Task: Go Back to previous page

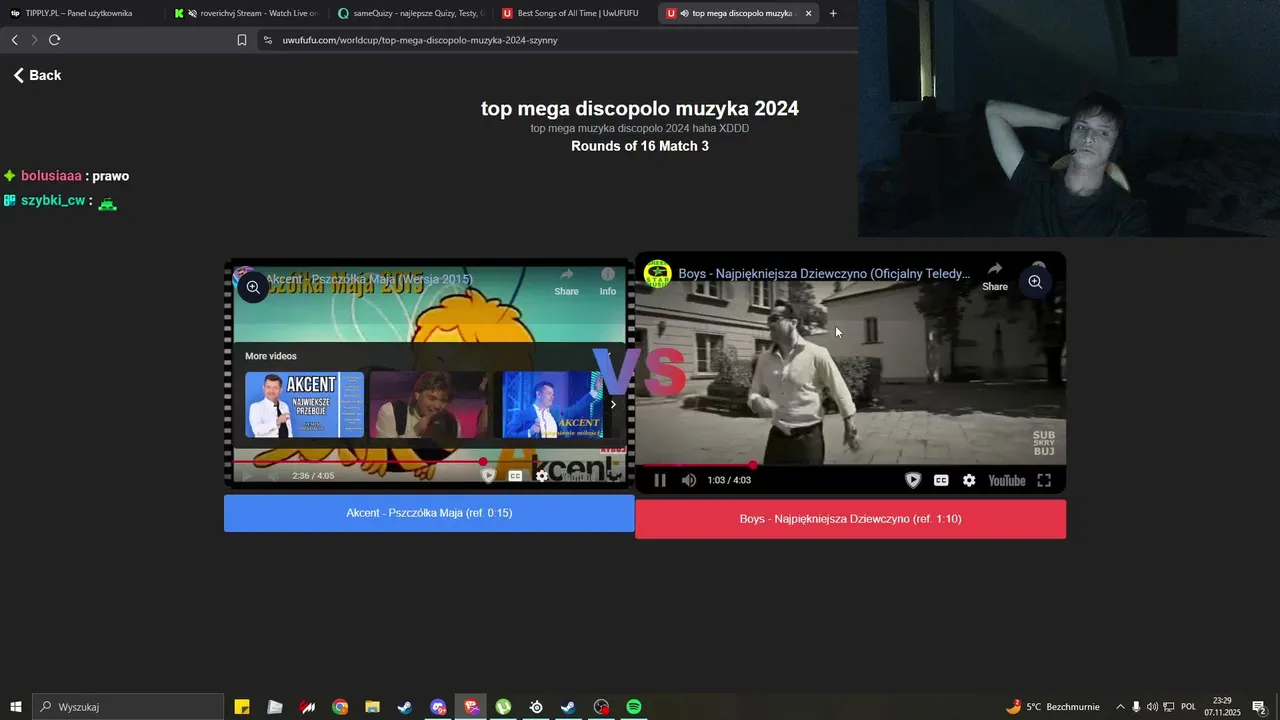Action: tap(37, 75)
